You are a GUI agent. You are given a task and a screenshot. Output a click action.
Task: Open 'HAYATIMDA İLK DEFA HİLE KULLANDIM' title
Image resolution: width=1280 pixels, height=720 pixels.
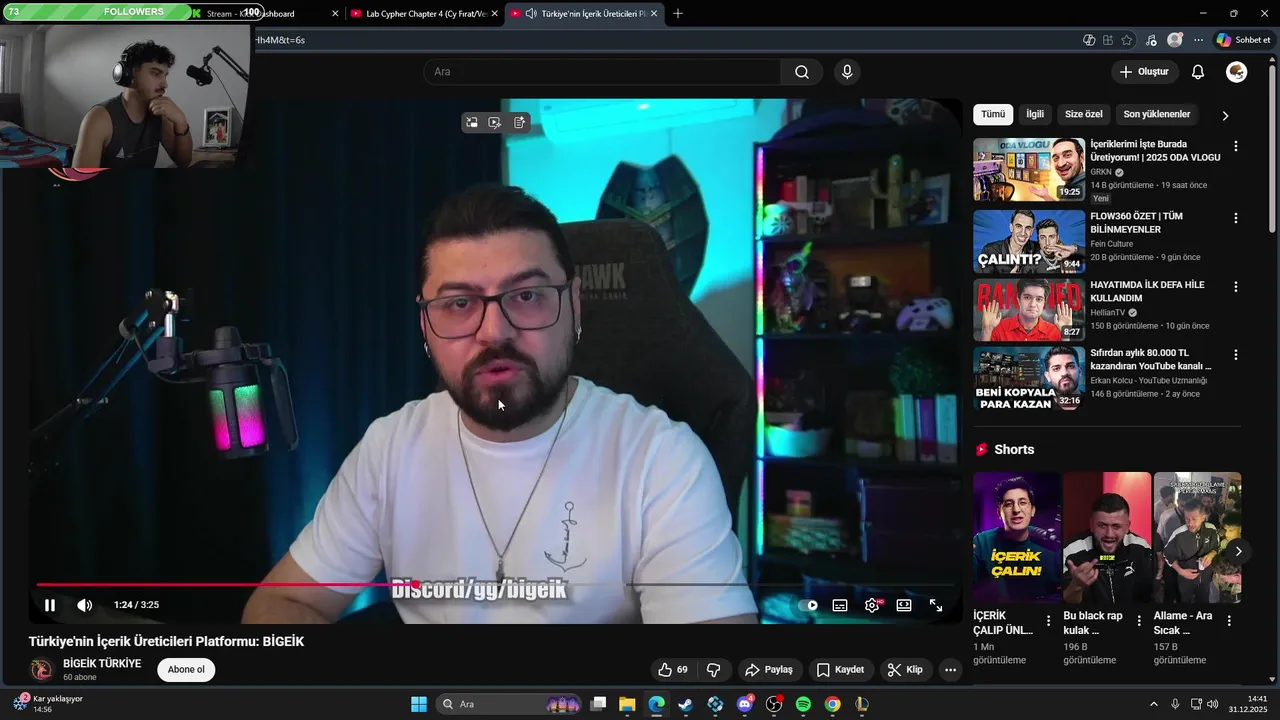[1147, 291]
